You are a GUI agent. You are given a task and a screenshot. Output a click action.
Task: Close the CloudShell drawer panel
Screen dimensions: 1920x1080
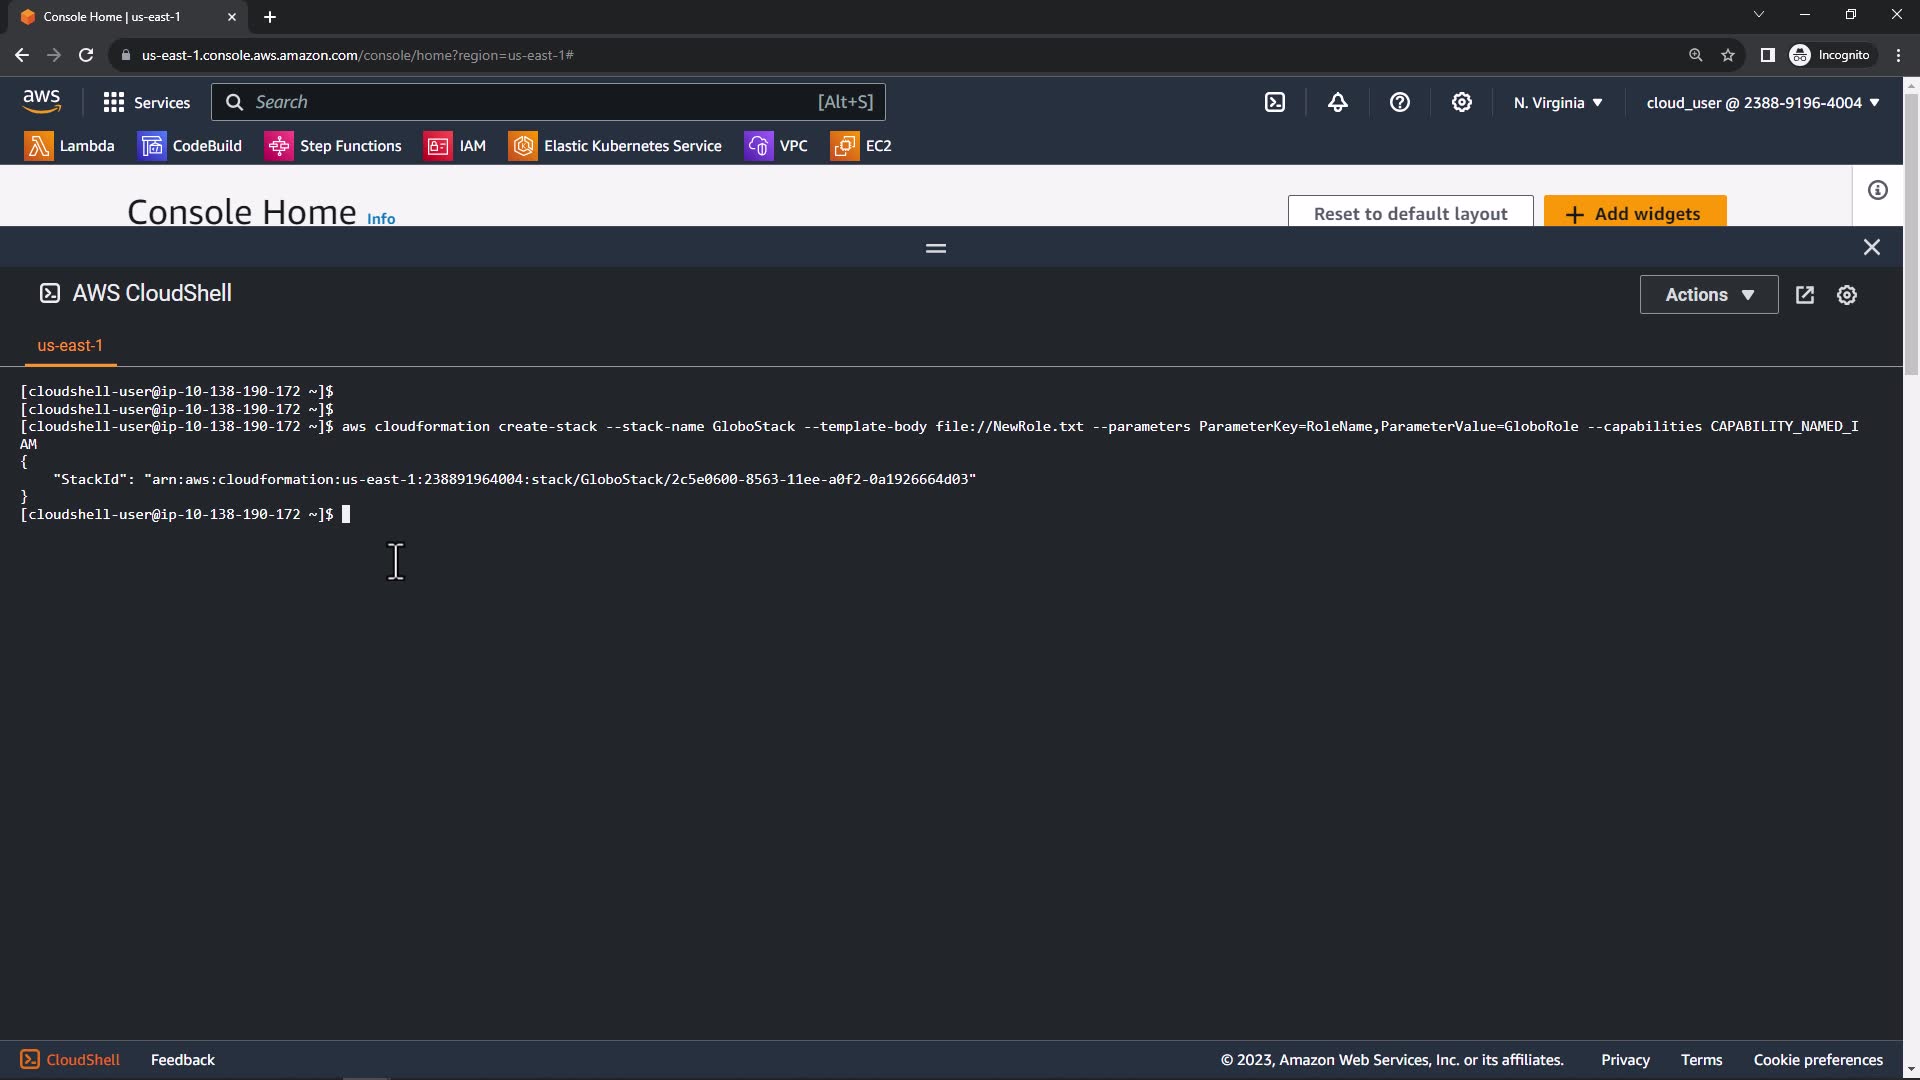click(x=1871, y=247)
